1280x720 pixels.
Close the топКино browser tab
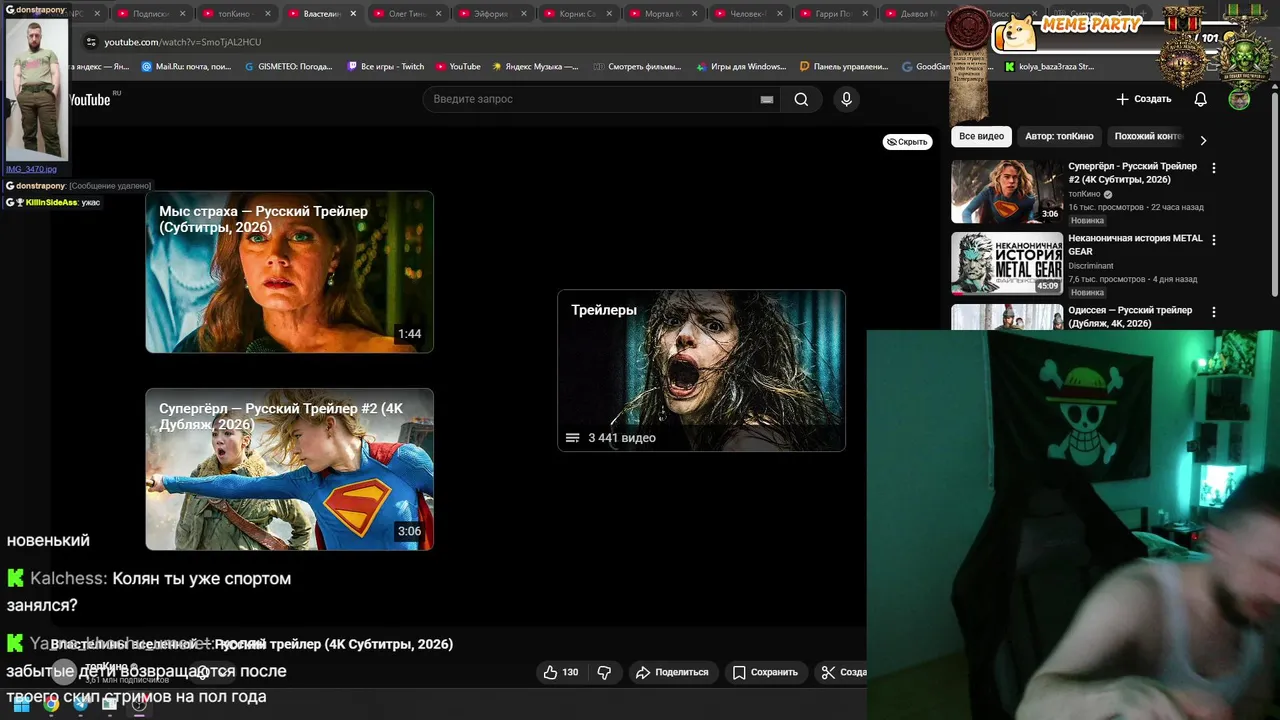coord(268,14)
